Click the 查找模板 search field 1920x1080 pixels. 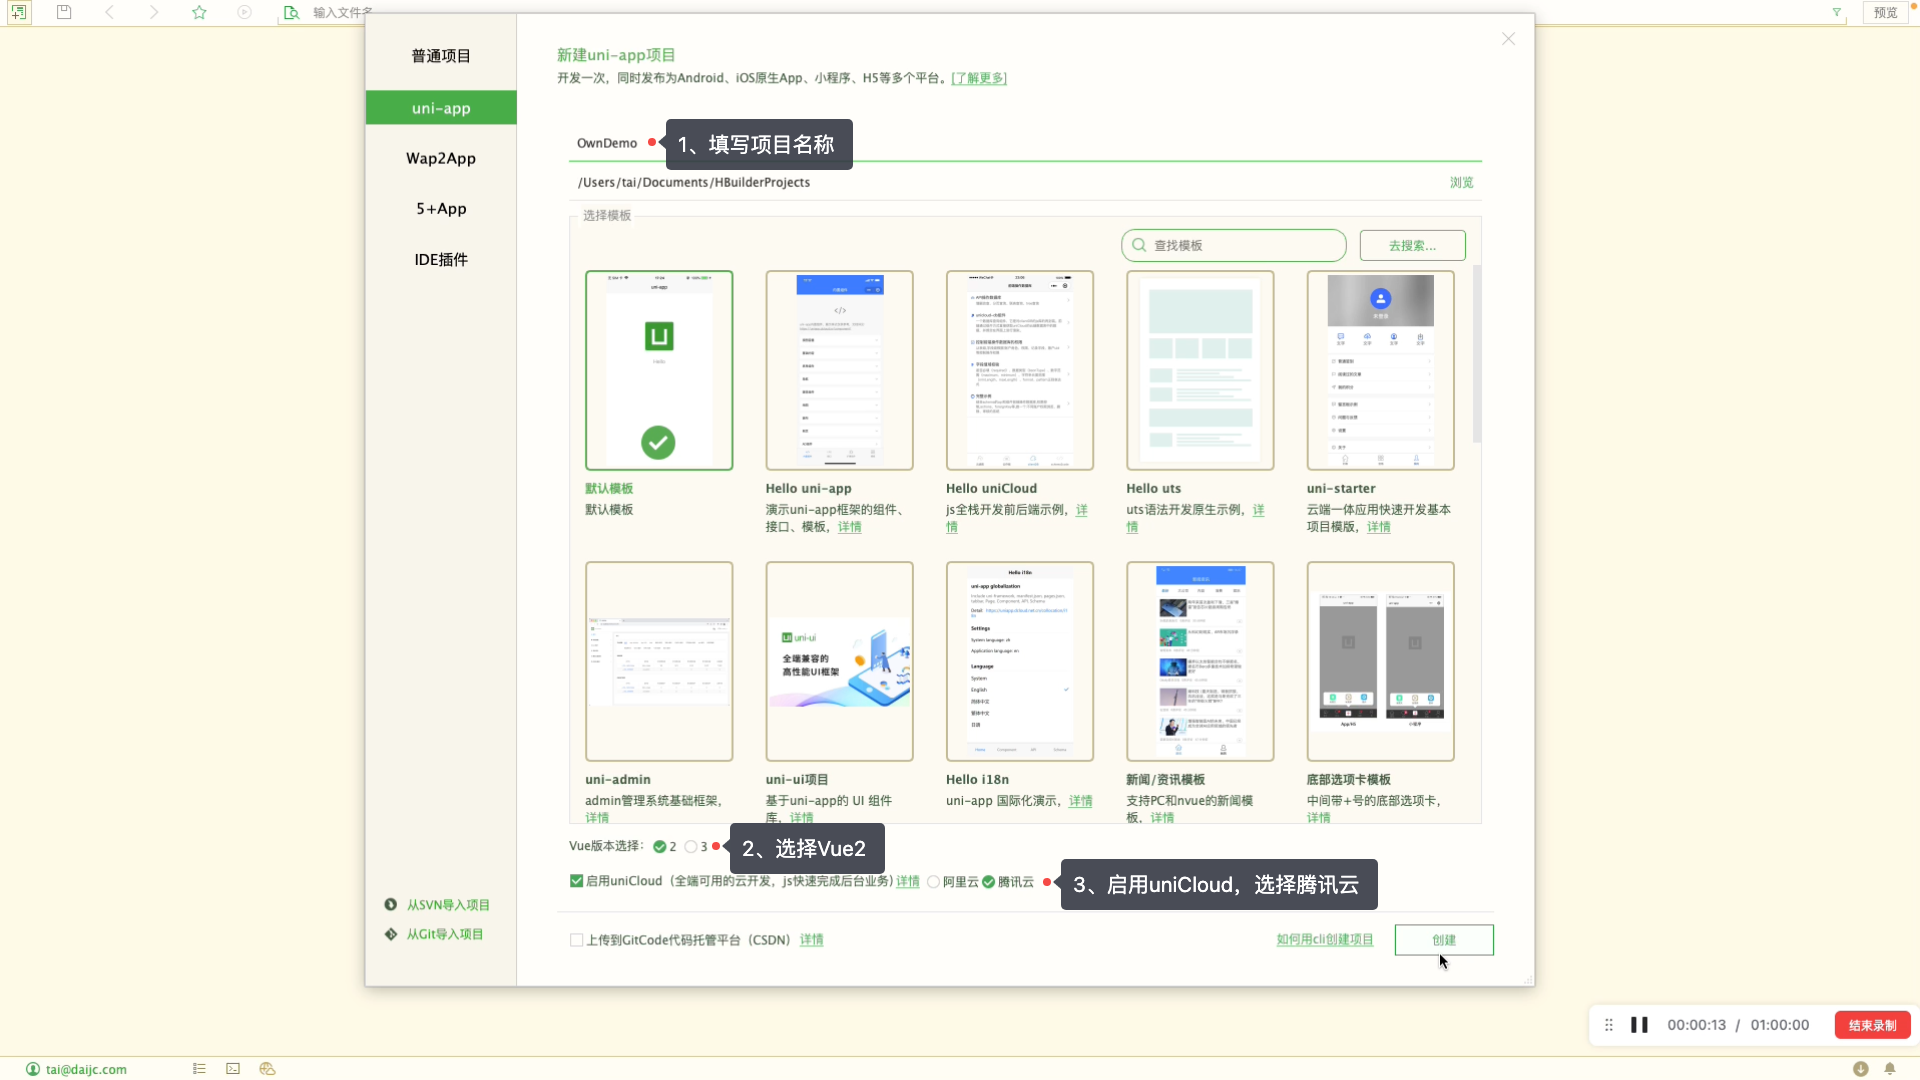pos(1234,245)
